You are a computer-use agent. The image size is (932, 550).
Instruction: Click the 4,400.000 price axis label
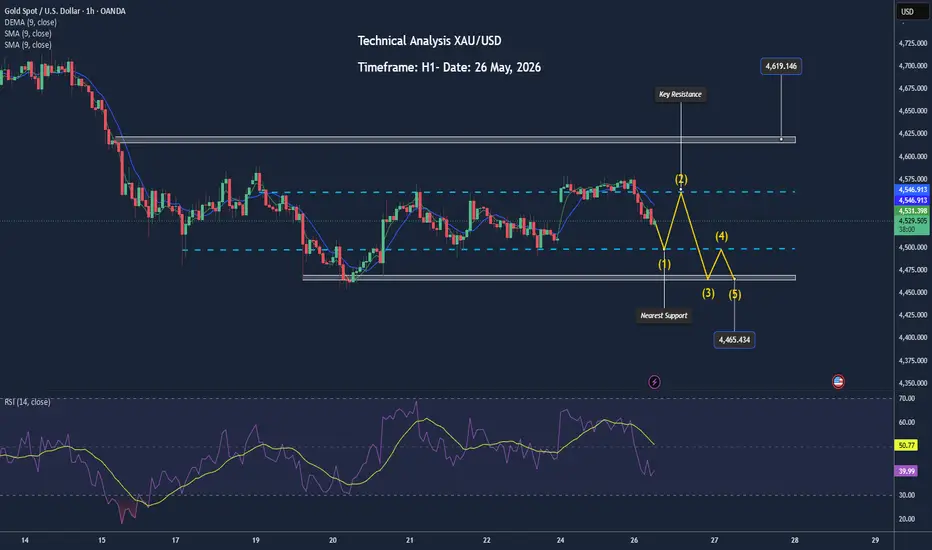tap(912, 337)
